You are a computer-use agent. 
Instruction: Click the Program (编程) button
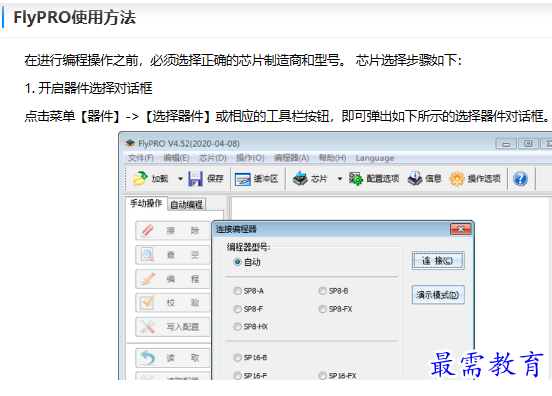point(172,279)
